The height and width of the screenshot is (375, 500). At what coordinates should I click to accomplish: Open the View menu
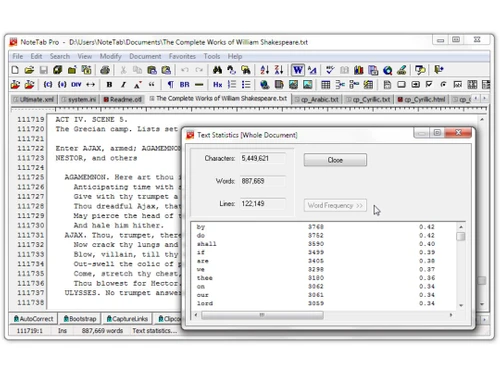coord(85,56)
